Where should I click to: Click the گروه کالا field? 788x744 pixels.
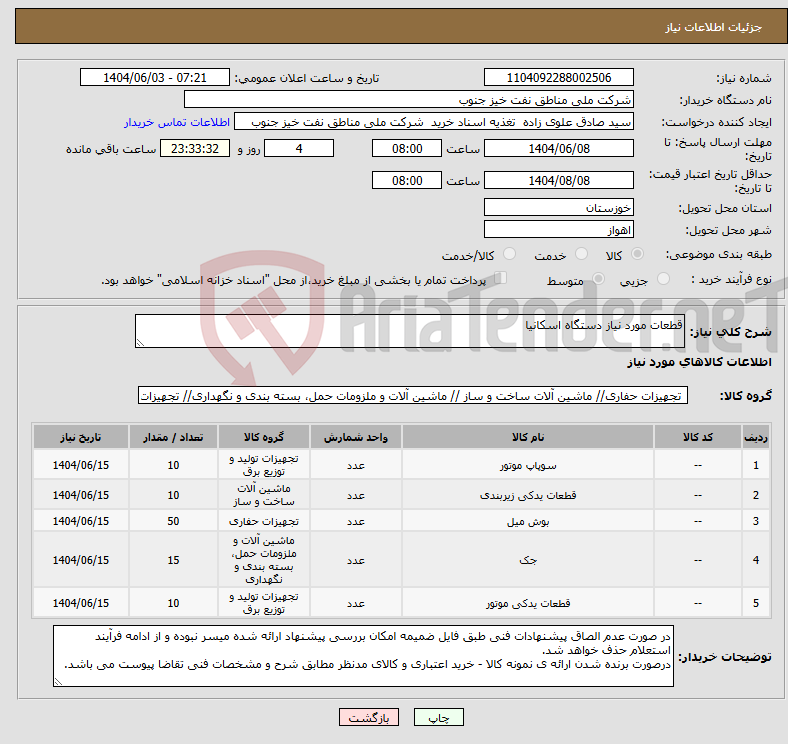[x=413, y=395]
